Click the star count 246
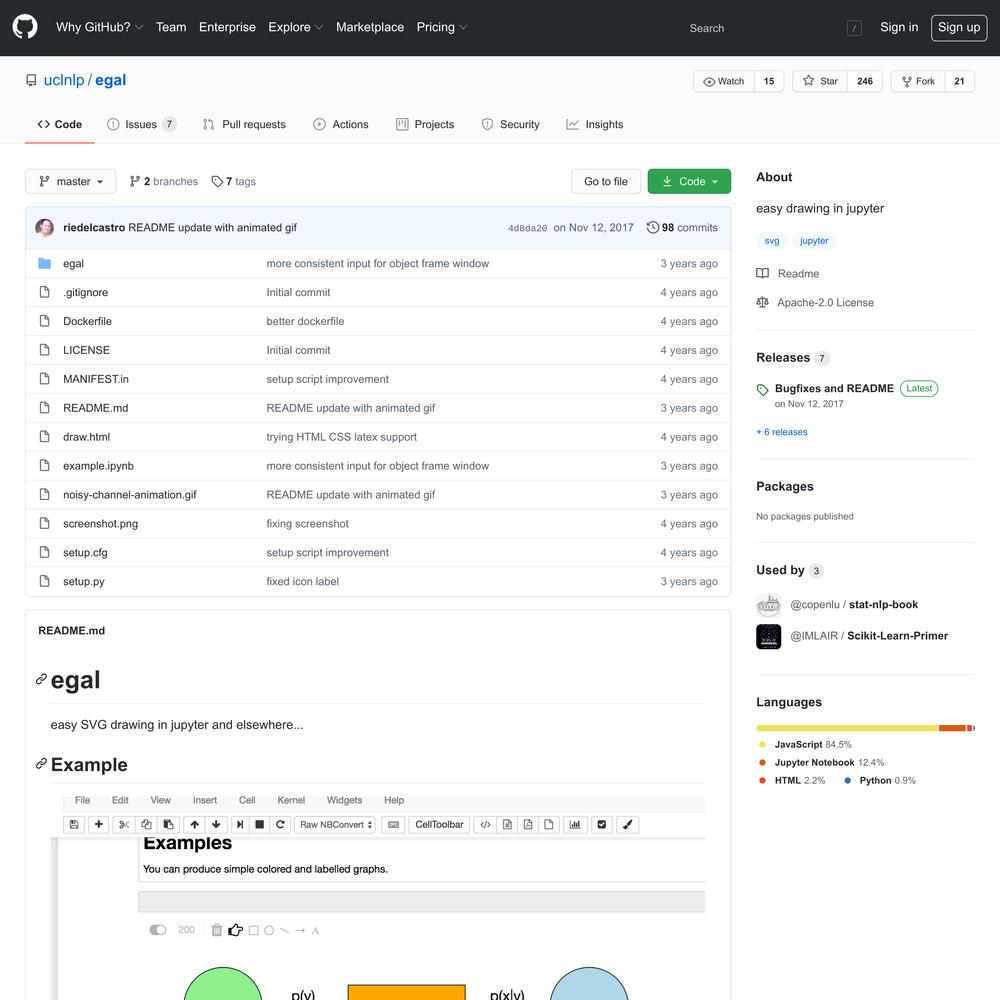 865,81
